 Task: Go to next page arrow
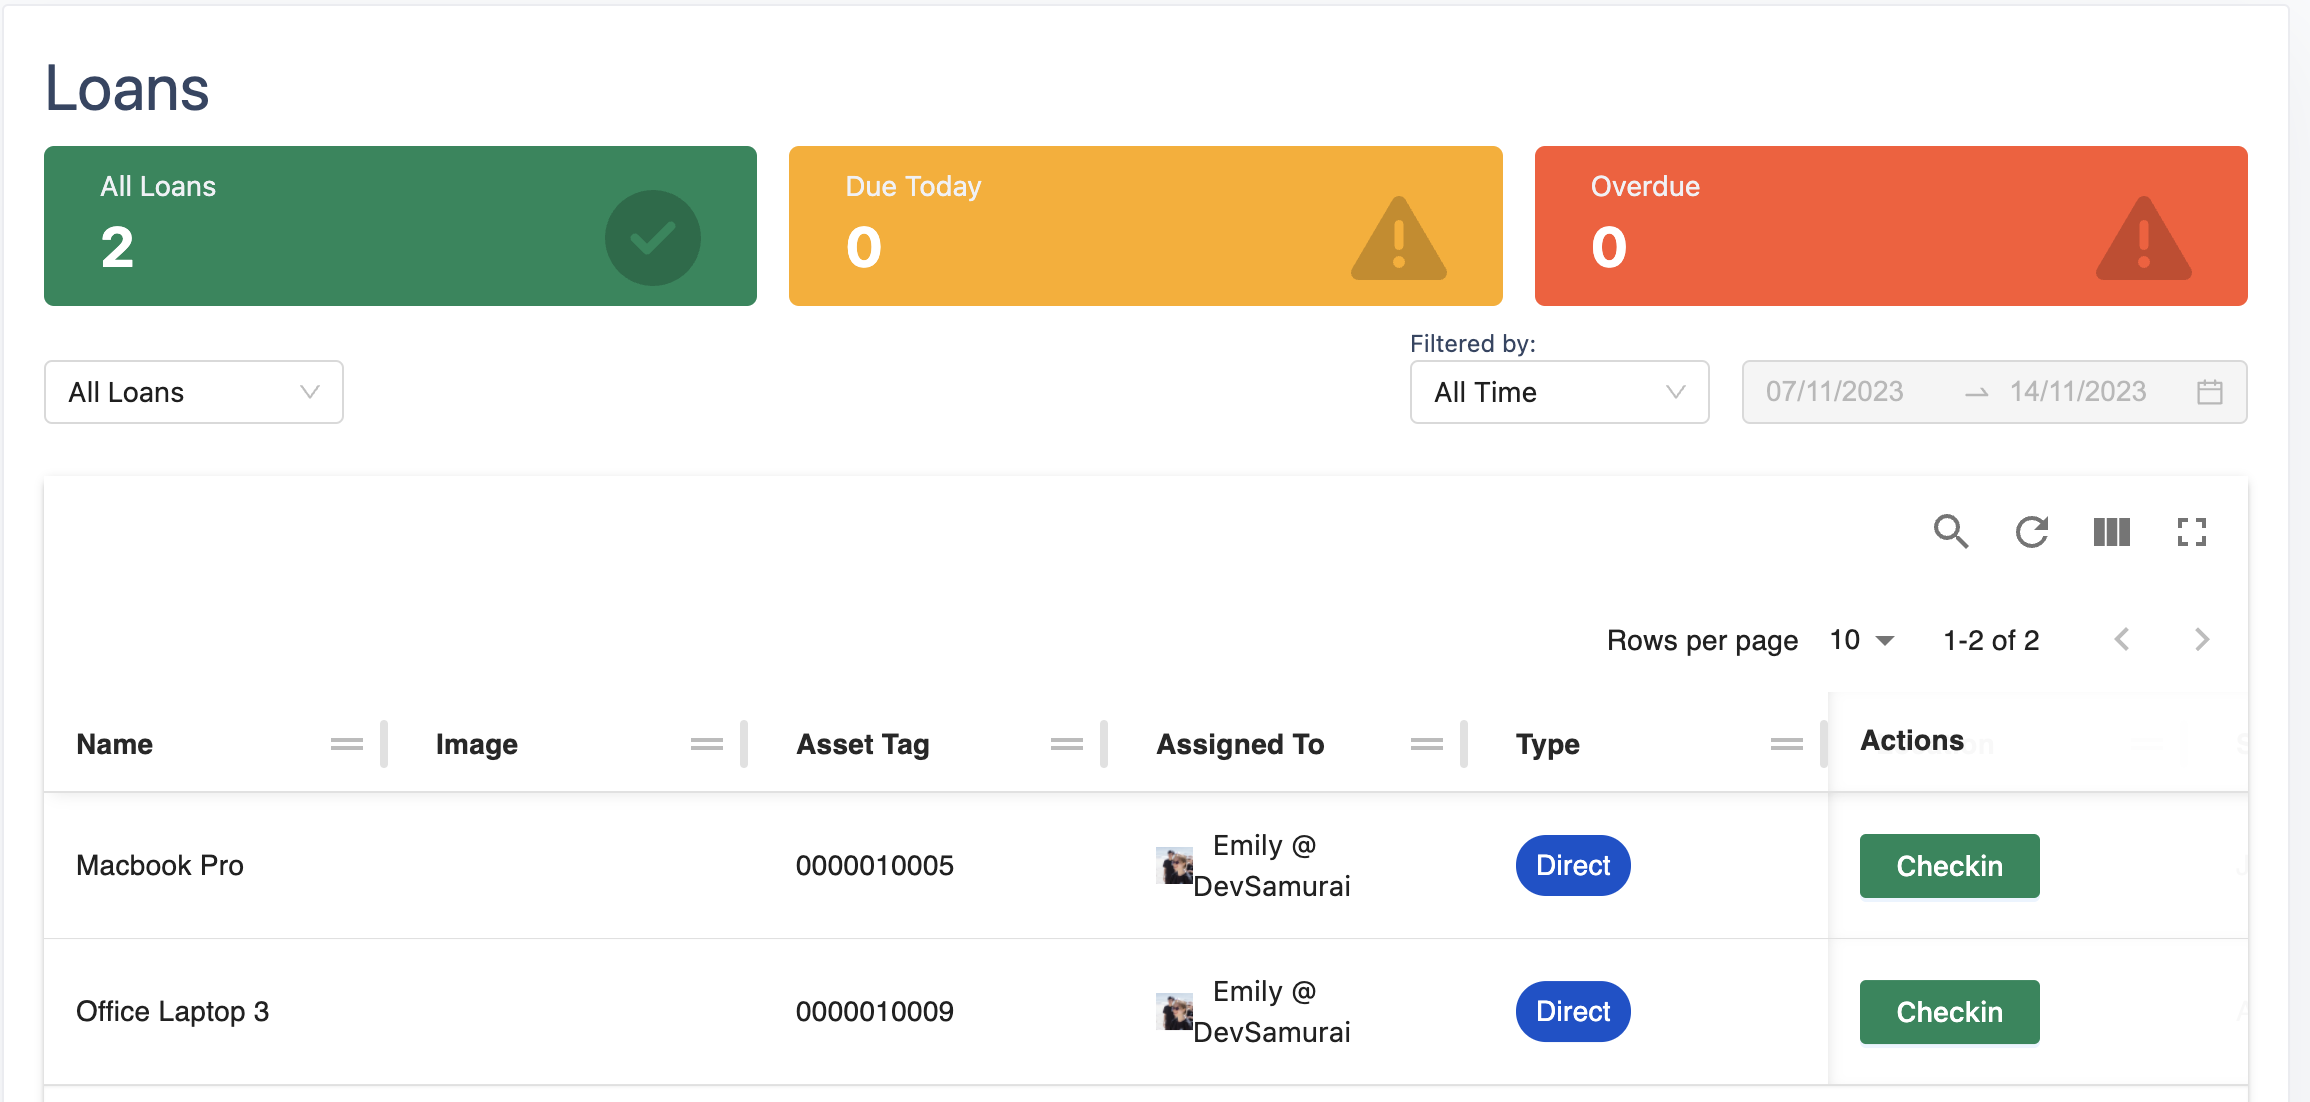coord(2201,640)
